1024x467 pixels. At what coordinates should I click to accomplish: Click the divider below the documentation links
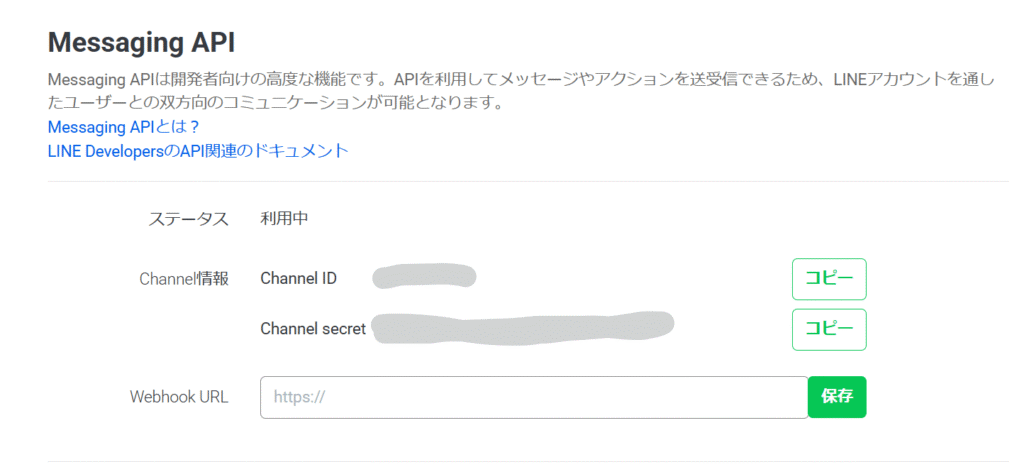click(528, 182)
